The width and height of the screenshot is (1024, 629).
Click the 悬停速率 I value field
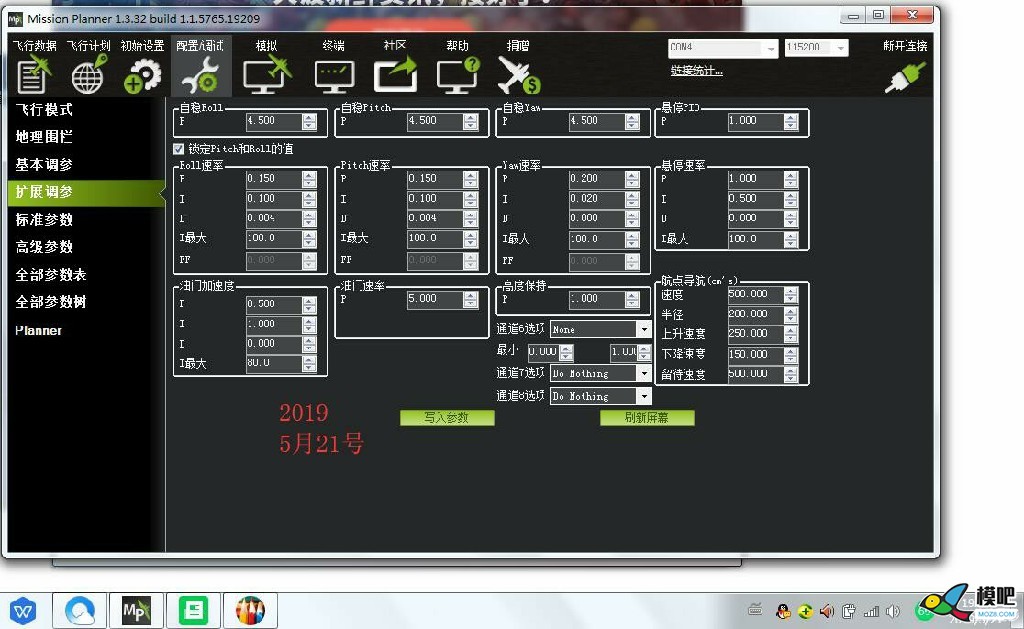[756, 199]
